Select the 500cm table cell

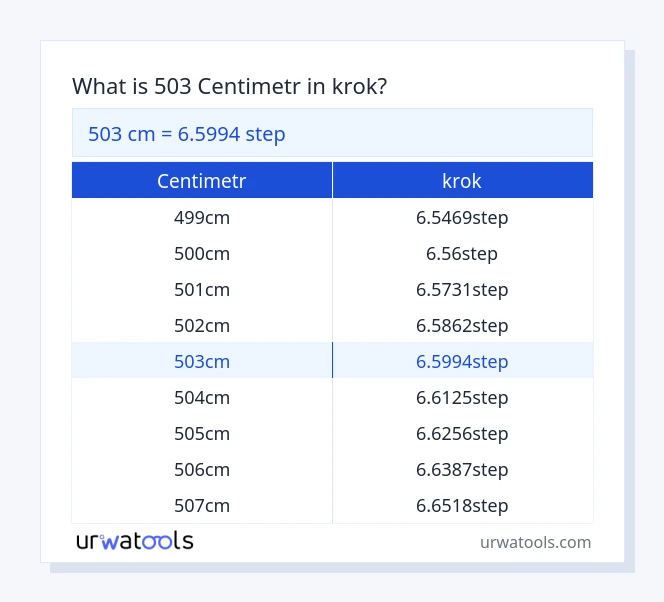pos(202,253)
